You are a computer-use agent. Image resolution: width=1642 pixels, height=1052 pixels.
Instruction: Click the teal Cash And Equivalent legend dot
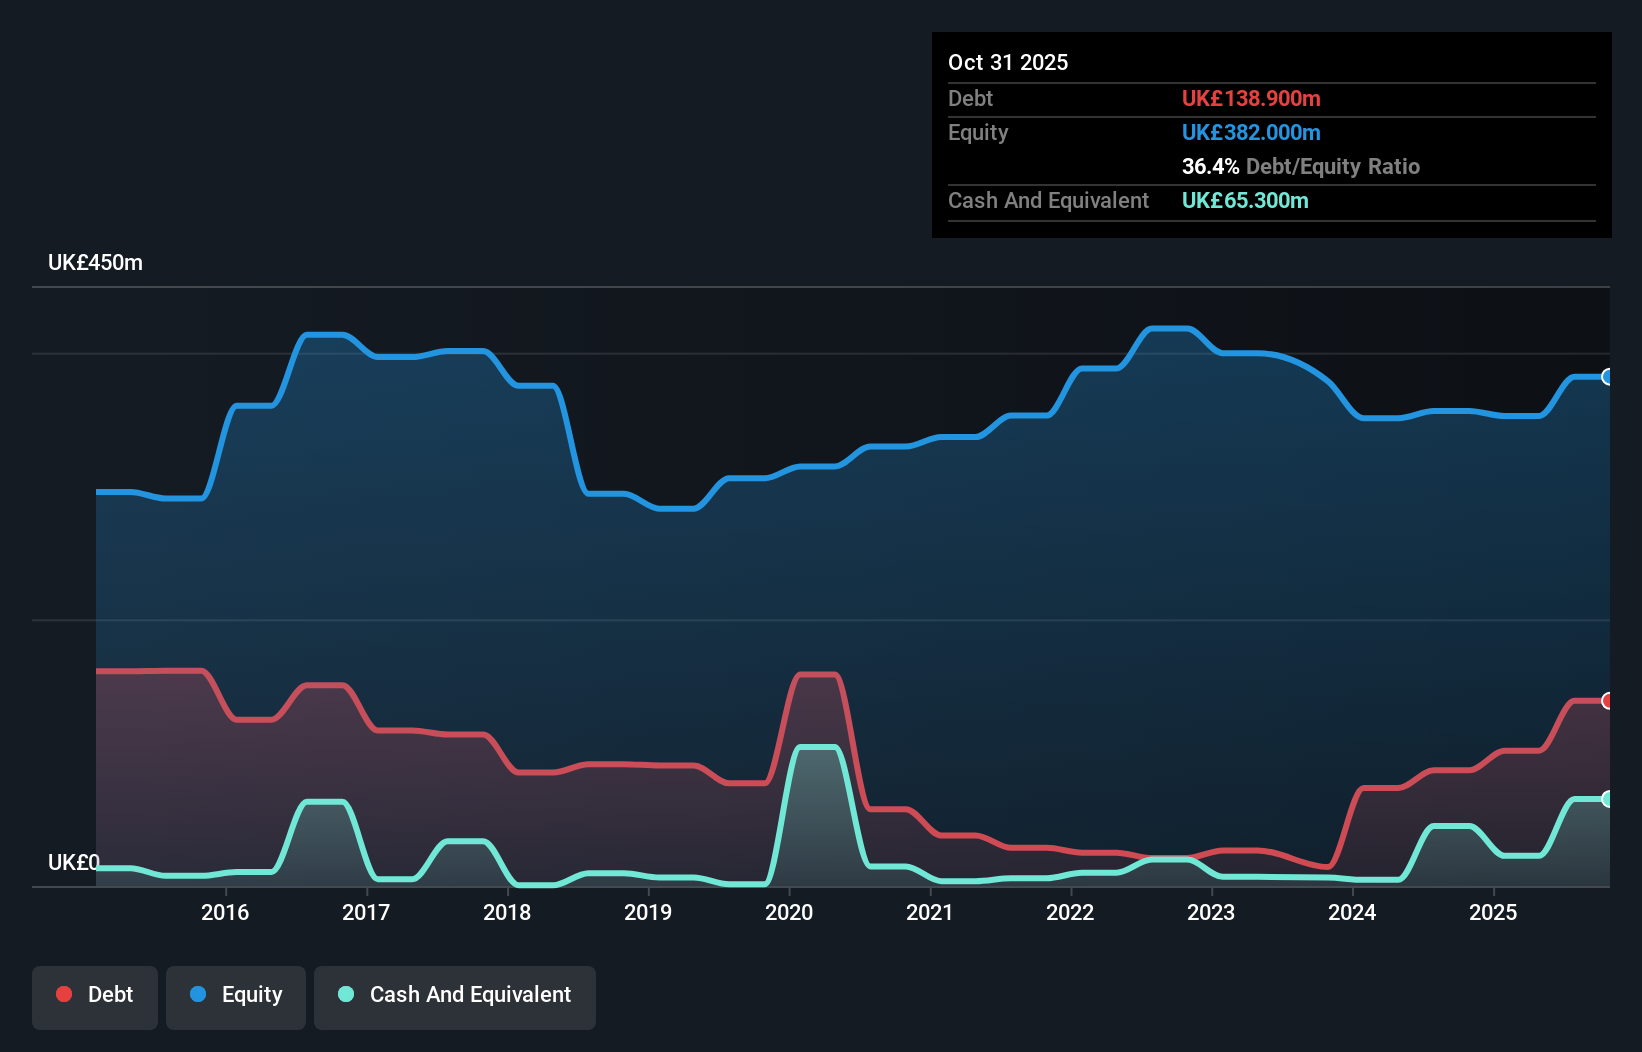345,995
